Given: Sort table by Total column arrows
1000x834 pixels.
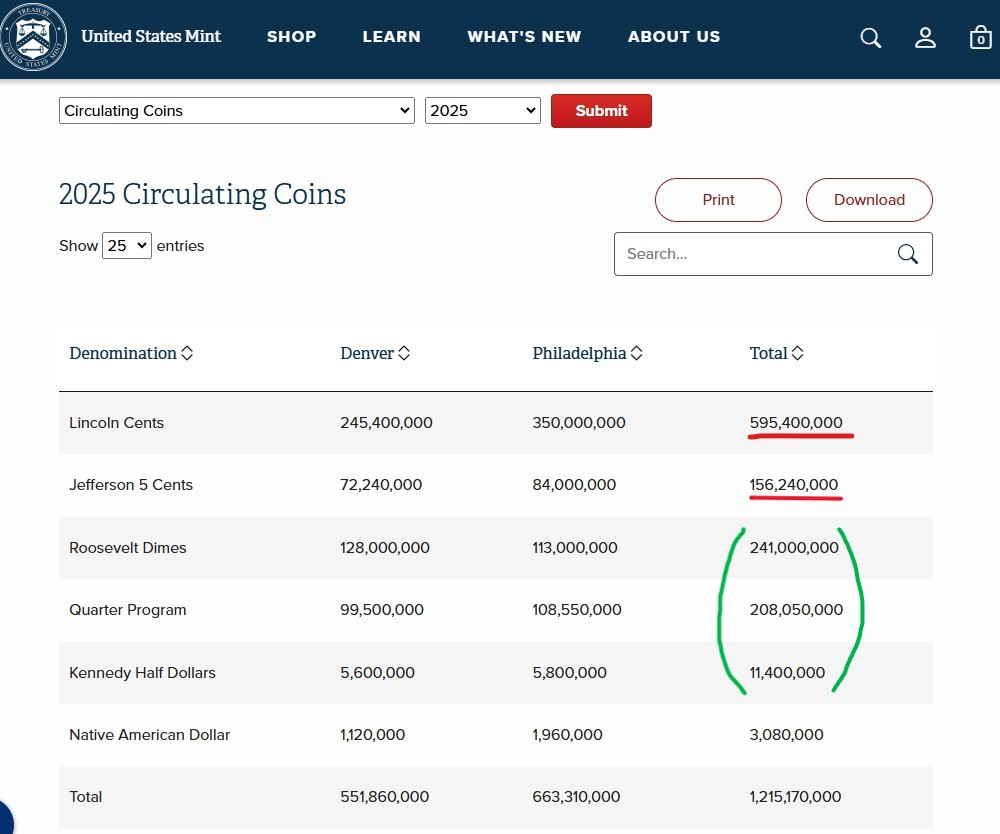Looking at the screenshot, I should tap(797, 353).
